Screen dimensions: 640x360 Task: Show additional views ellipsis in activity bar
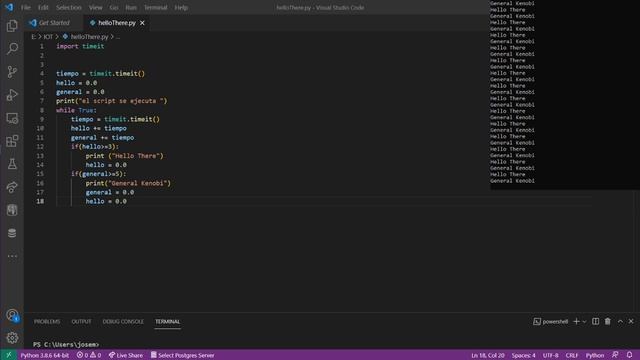point(12,256)
